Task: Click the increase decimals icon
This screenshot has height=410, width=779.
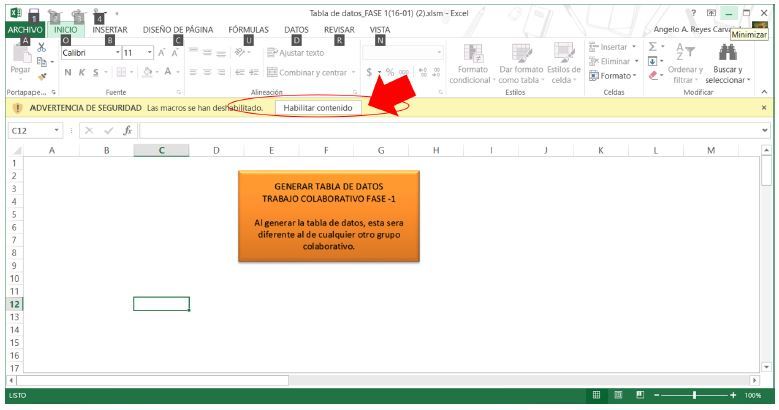Action: [x=423, y=73]
